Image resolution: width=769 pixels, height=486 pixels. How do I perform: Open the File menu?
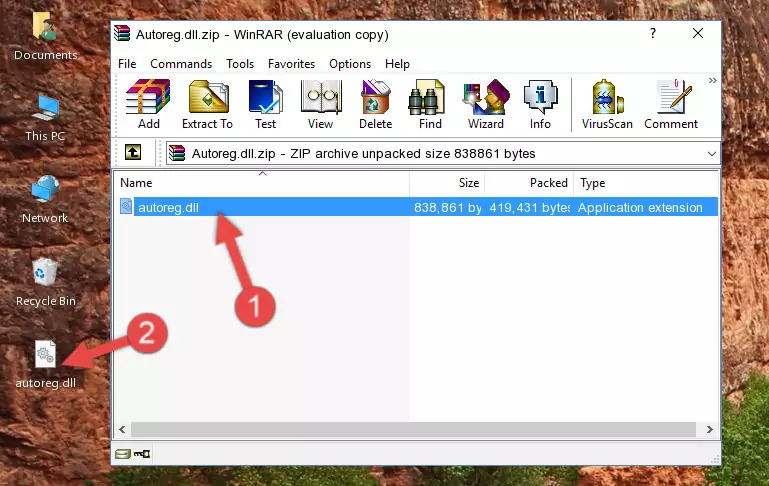click(127, 64)
